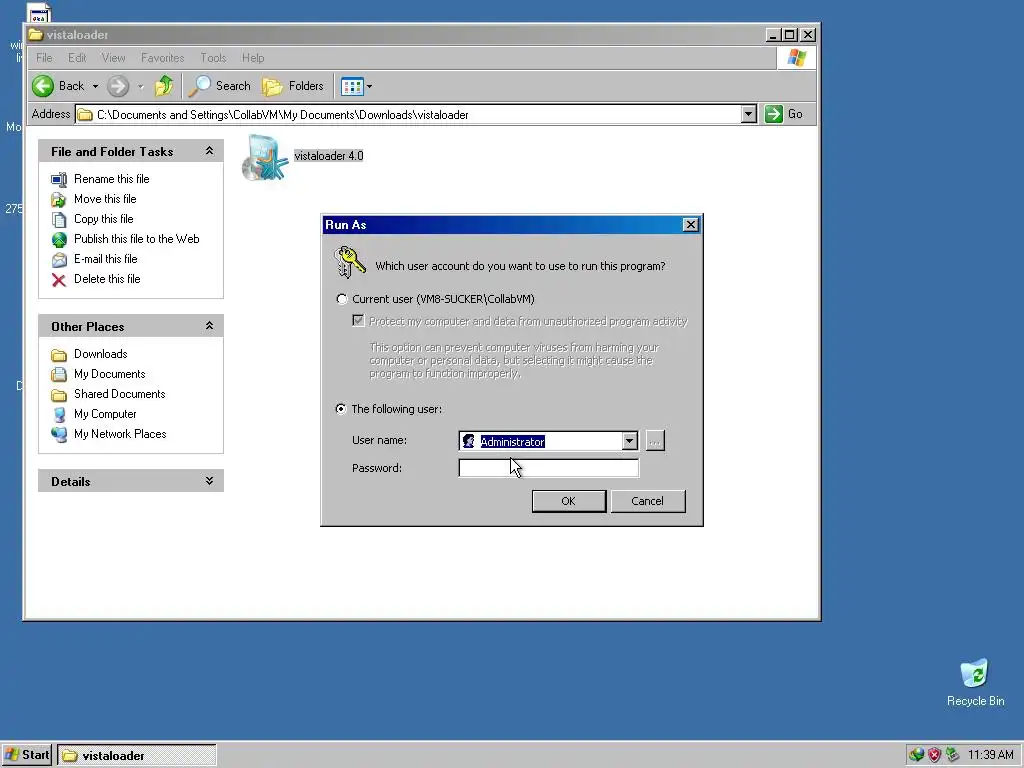The width and height of the screenshot is (1024, 768).
Task: Maximize the vistaloader window
Action: (x=790, y=35)
